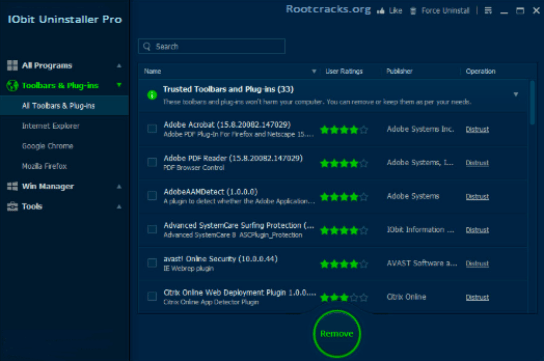Viewport: 544px width, 361px height.
Task: Click the Force Uninstall trash icon
Action: [413, 11]
